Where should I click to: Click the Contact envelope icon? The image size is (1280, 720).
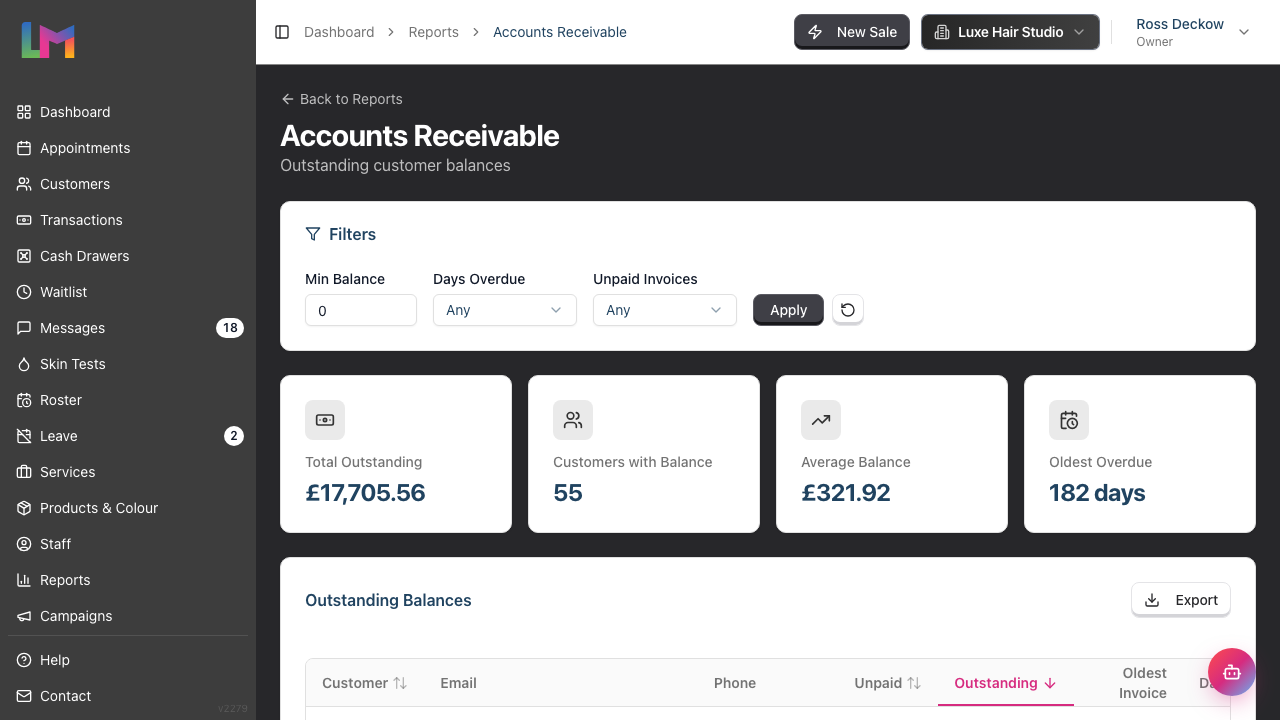(24, 696)
